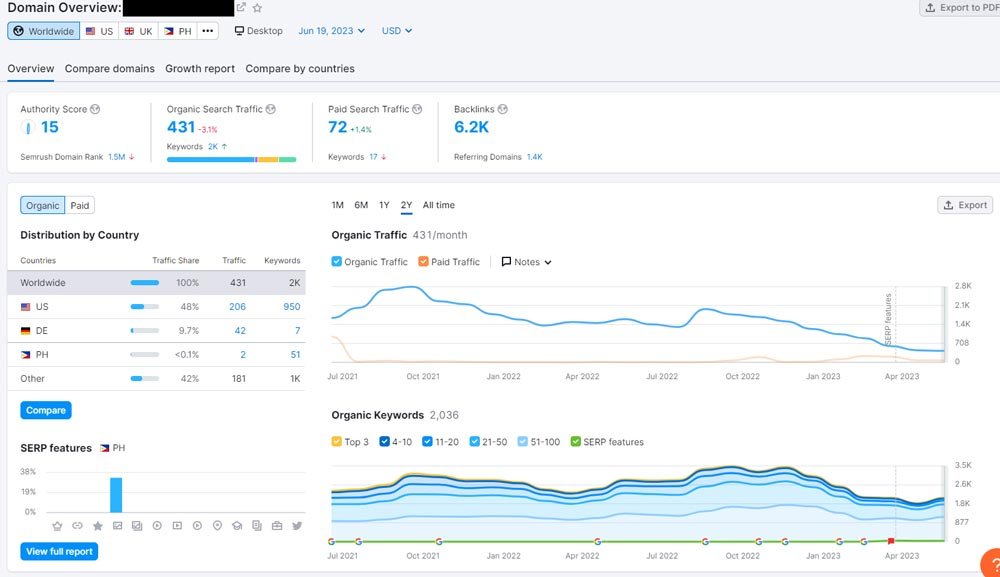Image resolution: width=1000 pixels, height=577 pixels.
Task: Switch to the Compare domains tab
Action: tap(110, 69)
